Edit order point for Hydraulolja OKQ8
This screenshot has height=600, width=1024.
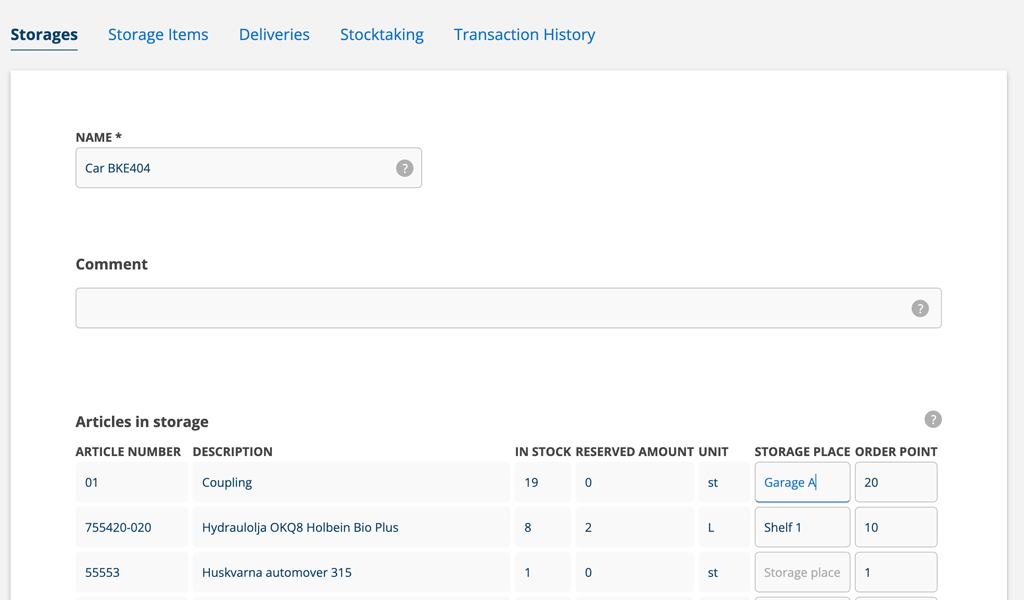(895, 527)
